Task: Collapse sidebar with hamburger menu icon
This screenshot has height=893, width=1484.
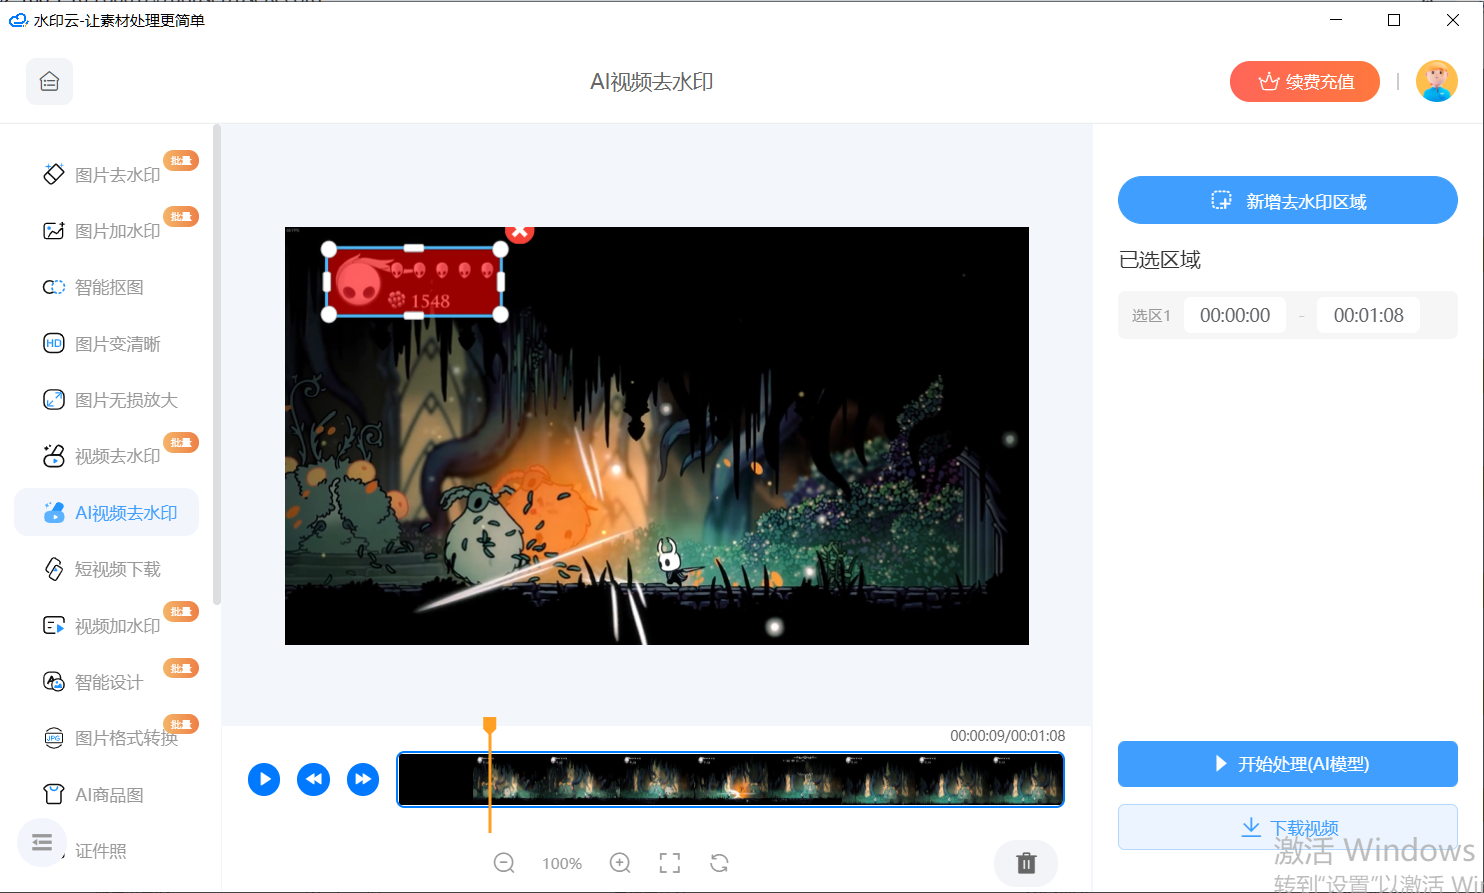Action: (x=42, y=843)
